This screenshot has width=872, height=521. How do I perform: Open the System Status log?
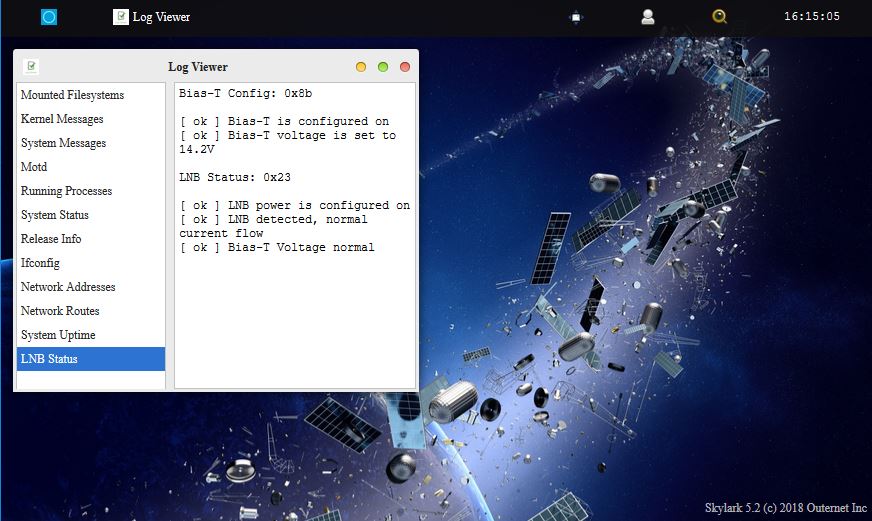tap(91, 215)
